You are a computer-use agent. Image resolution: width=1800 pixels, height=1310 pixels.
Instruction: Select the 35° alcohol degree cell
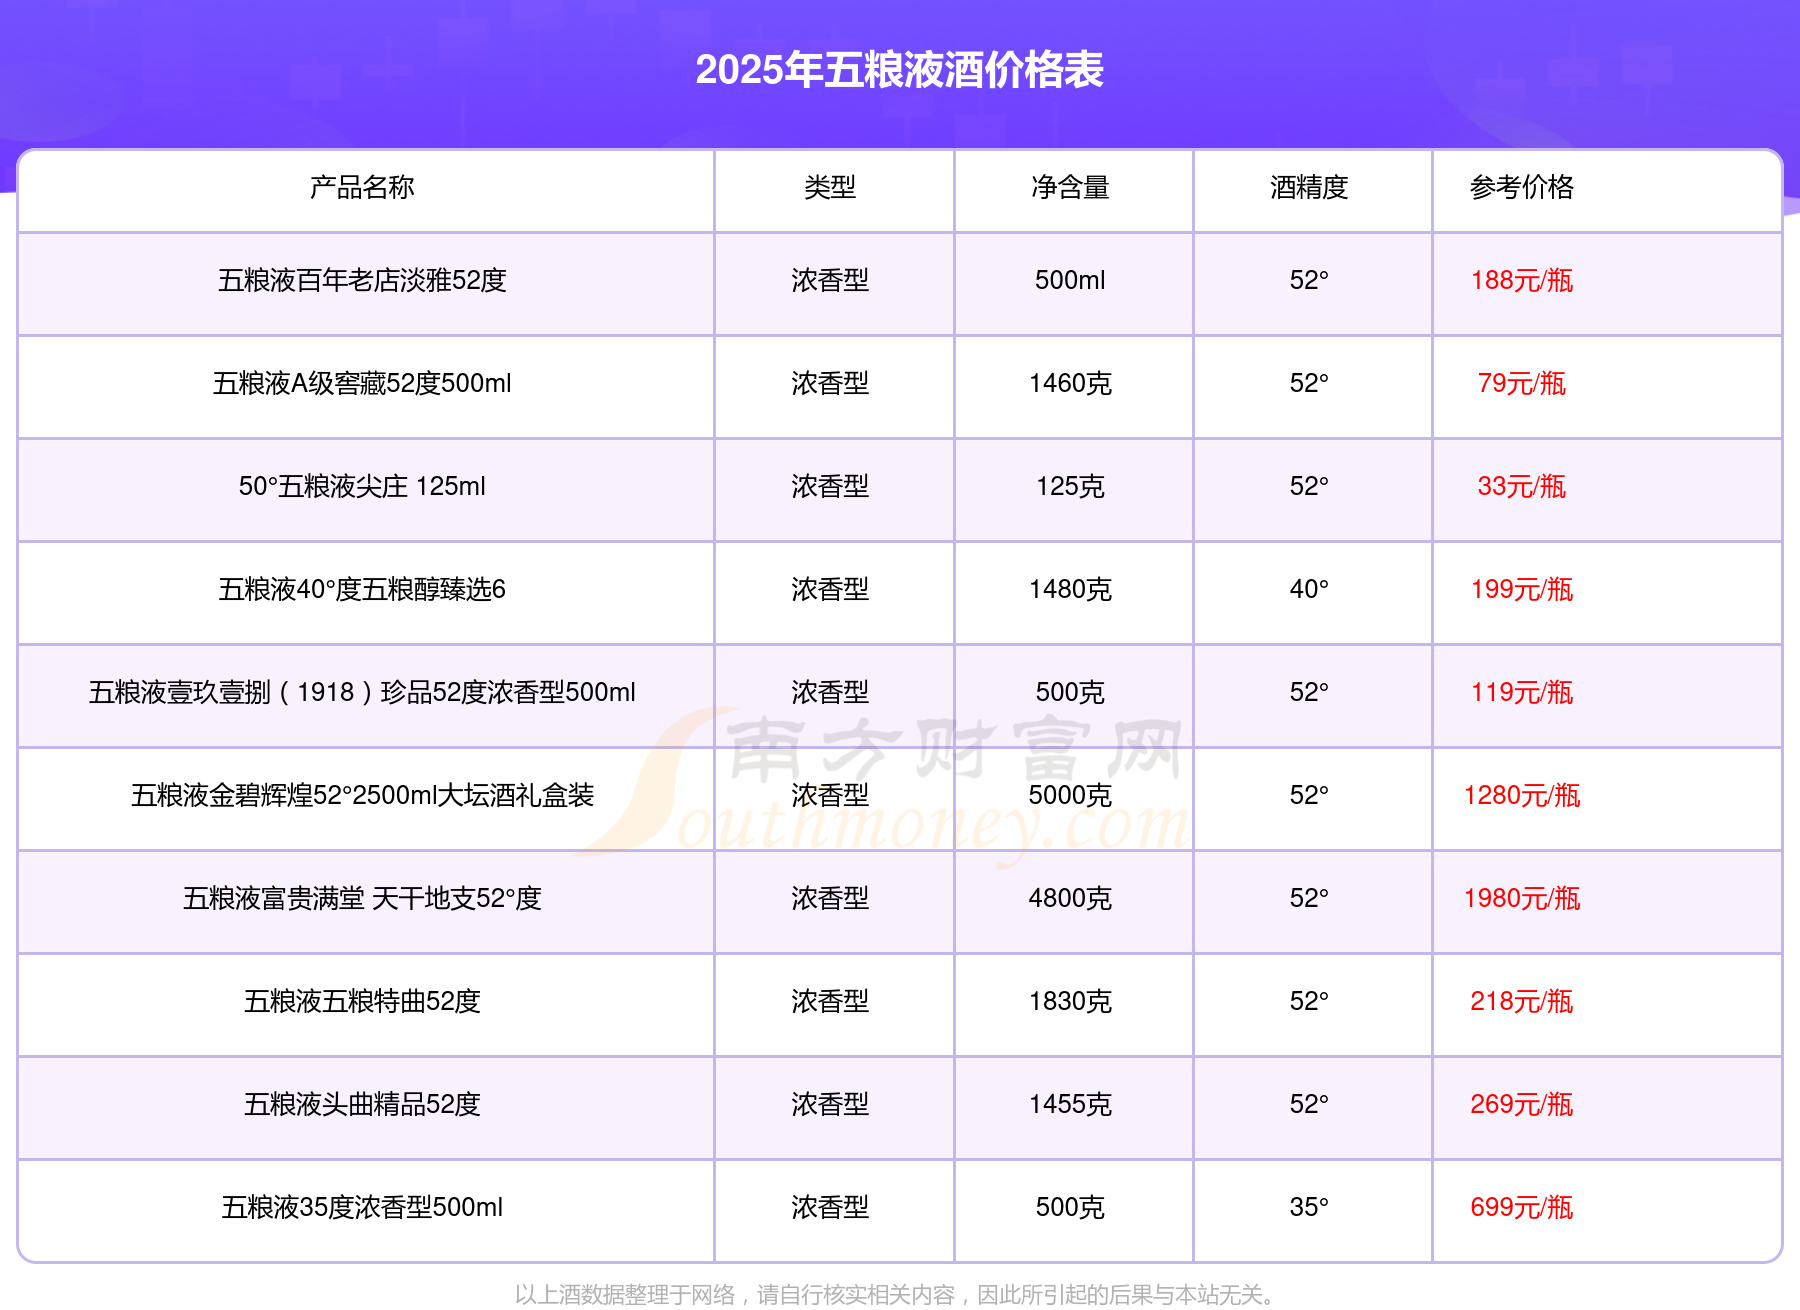coord(1309,1207)
